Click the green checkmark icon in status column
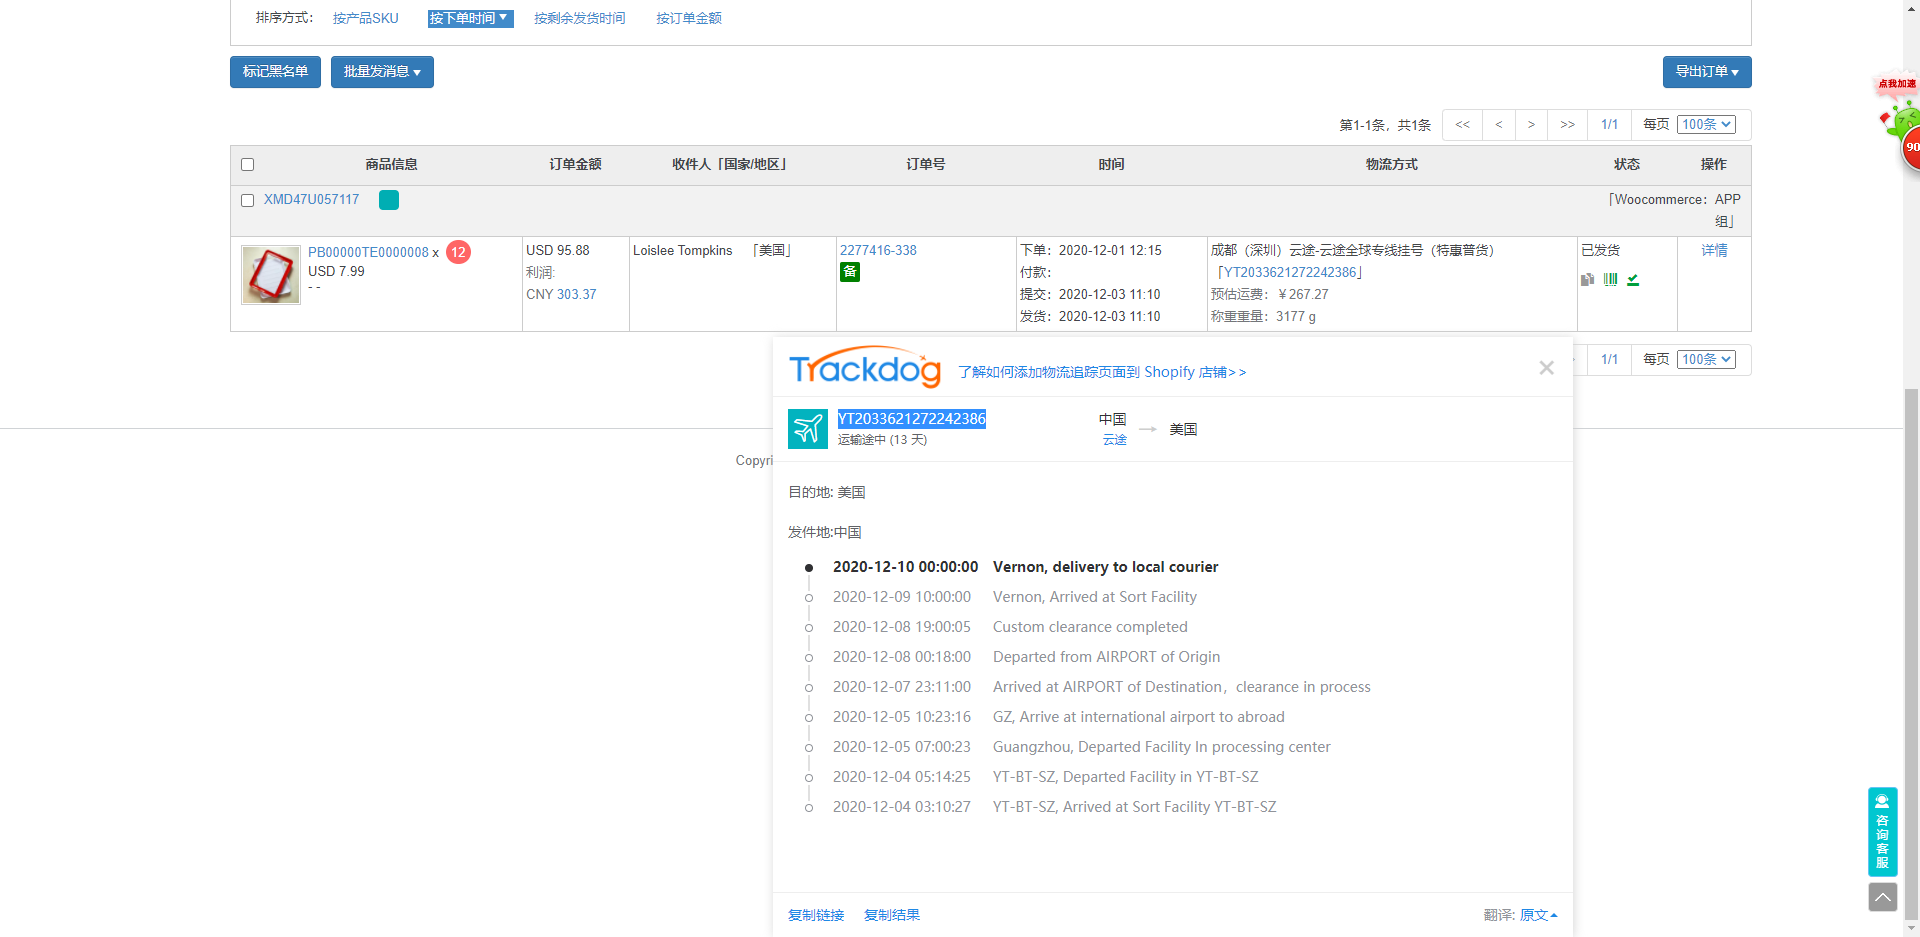This screenshot has height=937, width=1920. tap(1633, 280)
